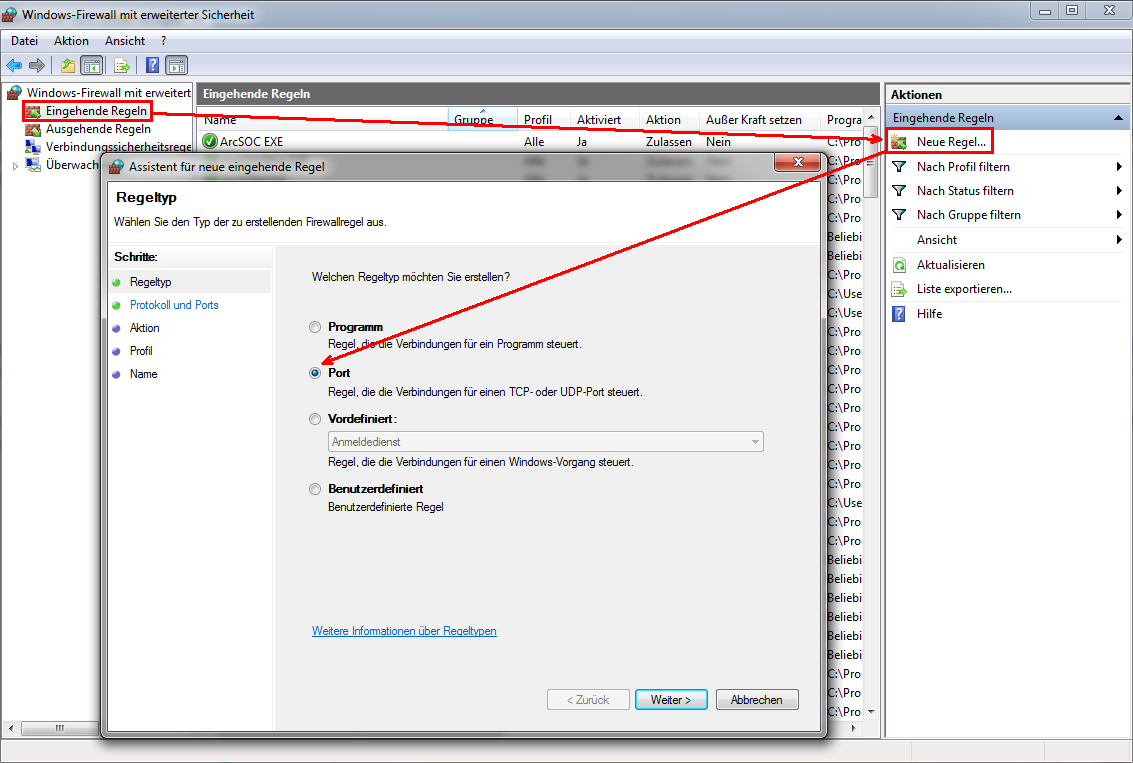
Task: Open Weitere Informationen über Regeltypen link
Action: tap(404, 630)
